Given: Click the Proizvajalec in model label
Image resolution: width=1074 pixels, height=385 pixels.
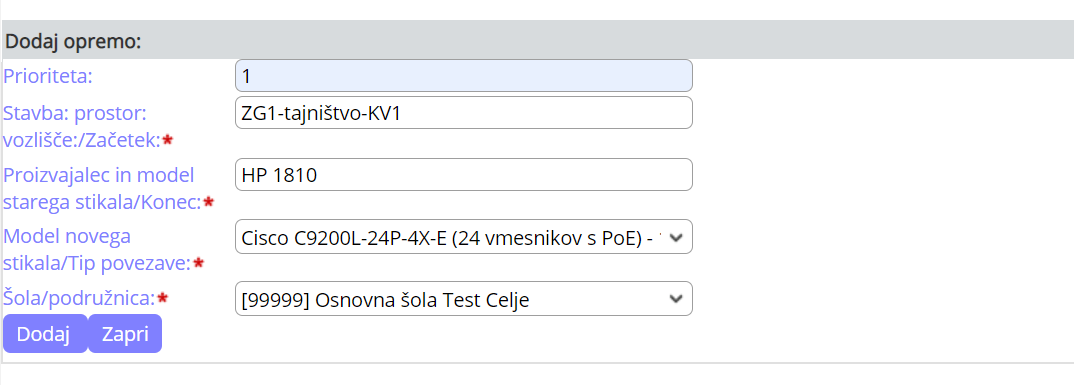Looking at the screenshot, I should click(x=99, y=175).
